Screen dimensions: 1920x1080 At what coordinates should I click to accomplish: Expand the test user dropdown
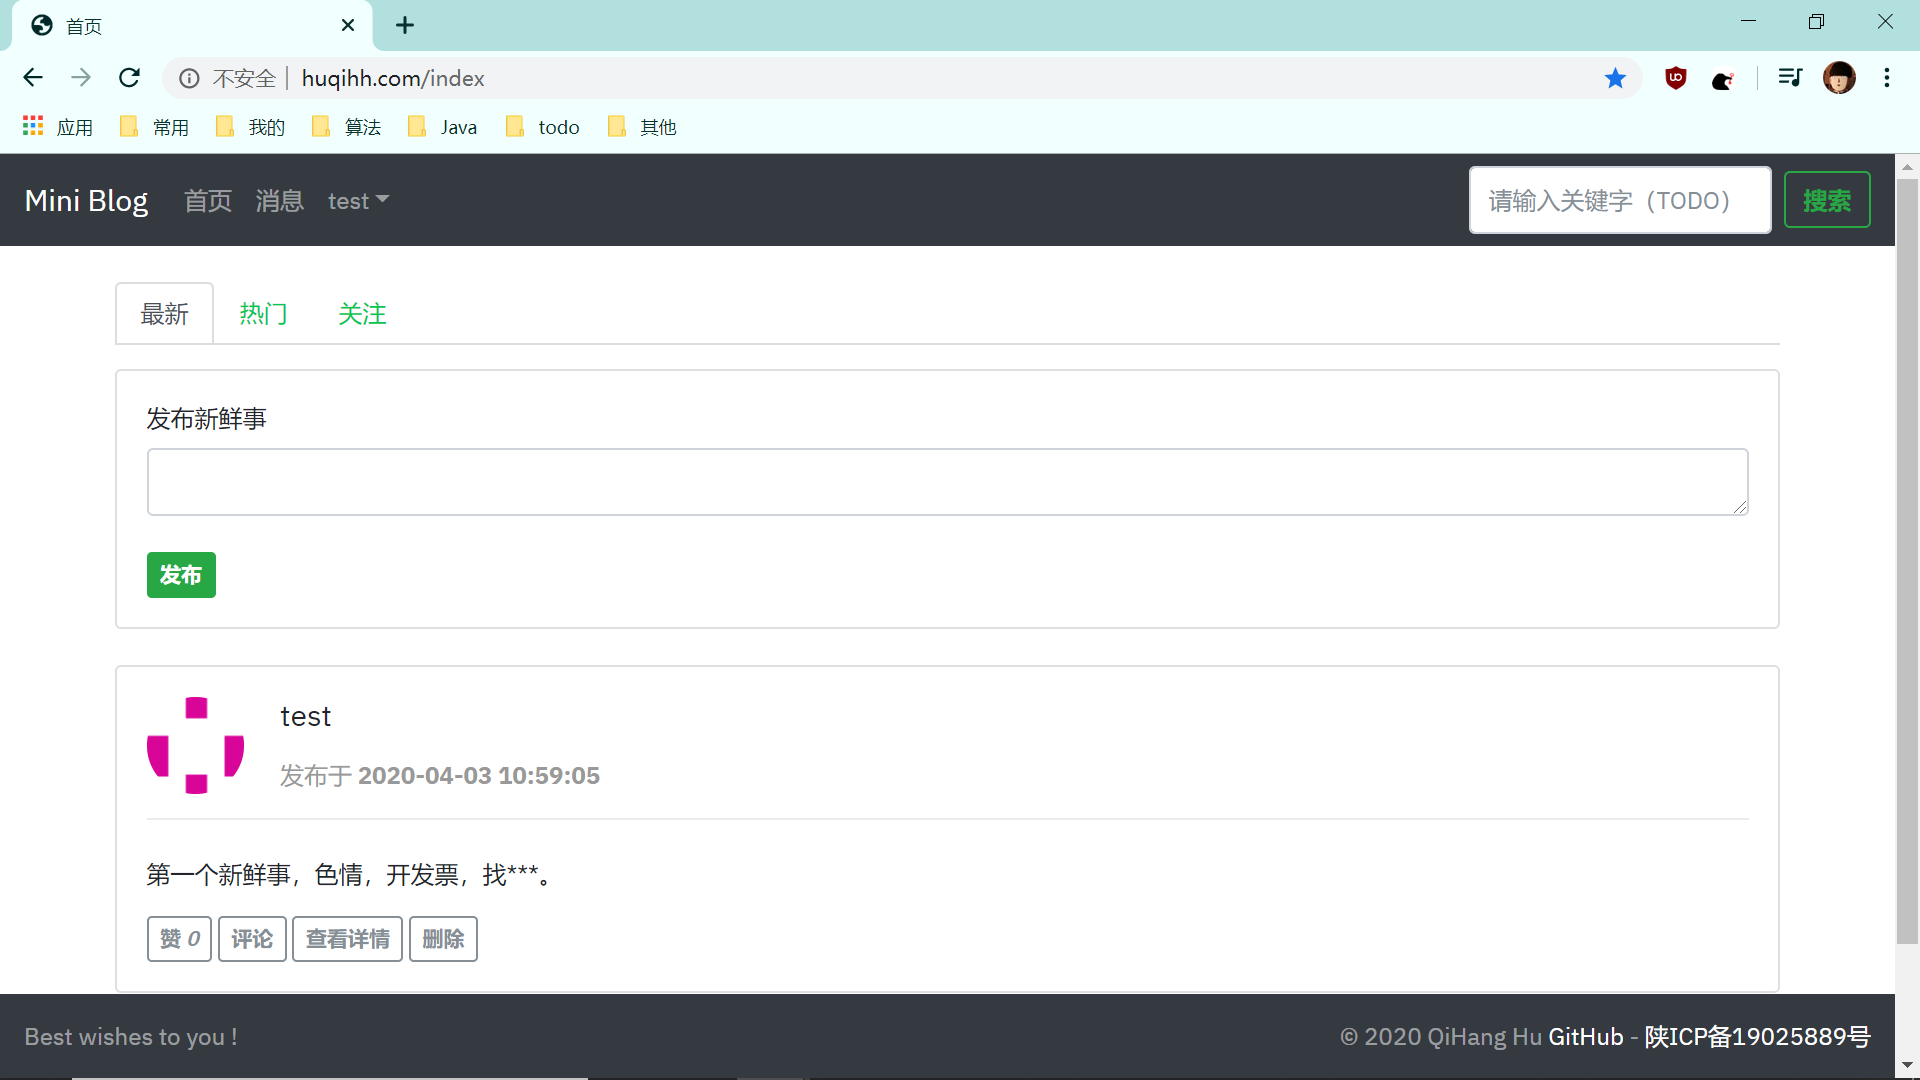[x=358, y=201]
